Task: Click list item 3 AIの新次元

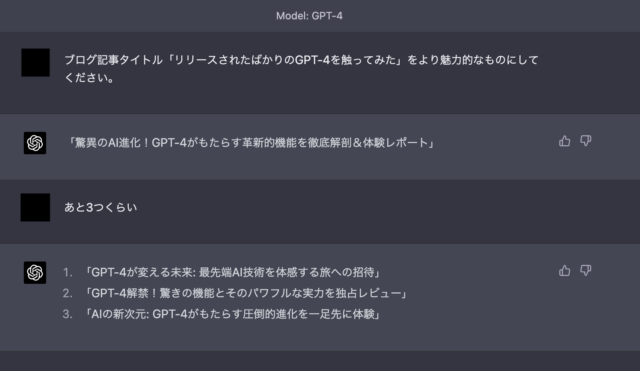Action: [x=231, y=314]
